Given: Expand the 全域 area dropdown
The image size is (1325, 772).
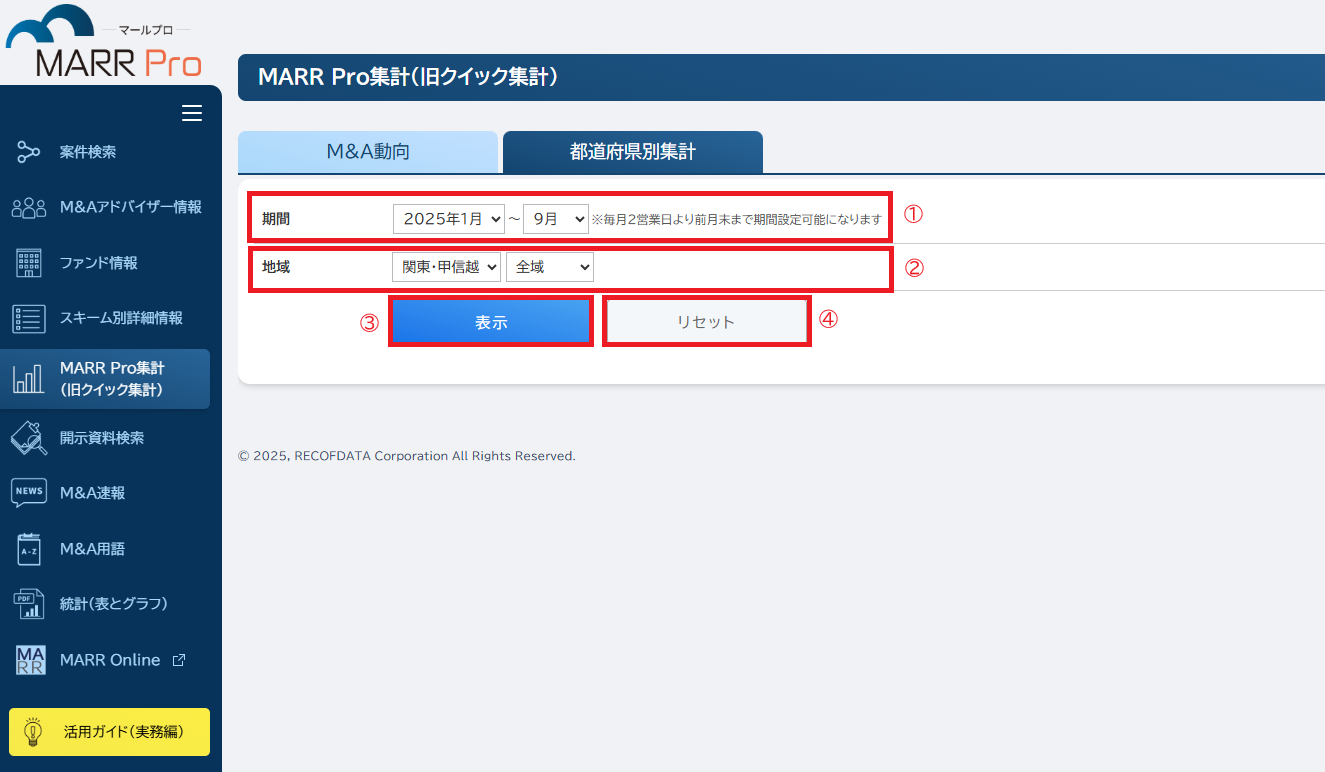Looking at the screenshot, I should pyautogui.click(x=550, y=267).
